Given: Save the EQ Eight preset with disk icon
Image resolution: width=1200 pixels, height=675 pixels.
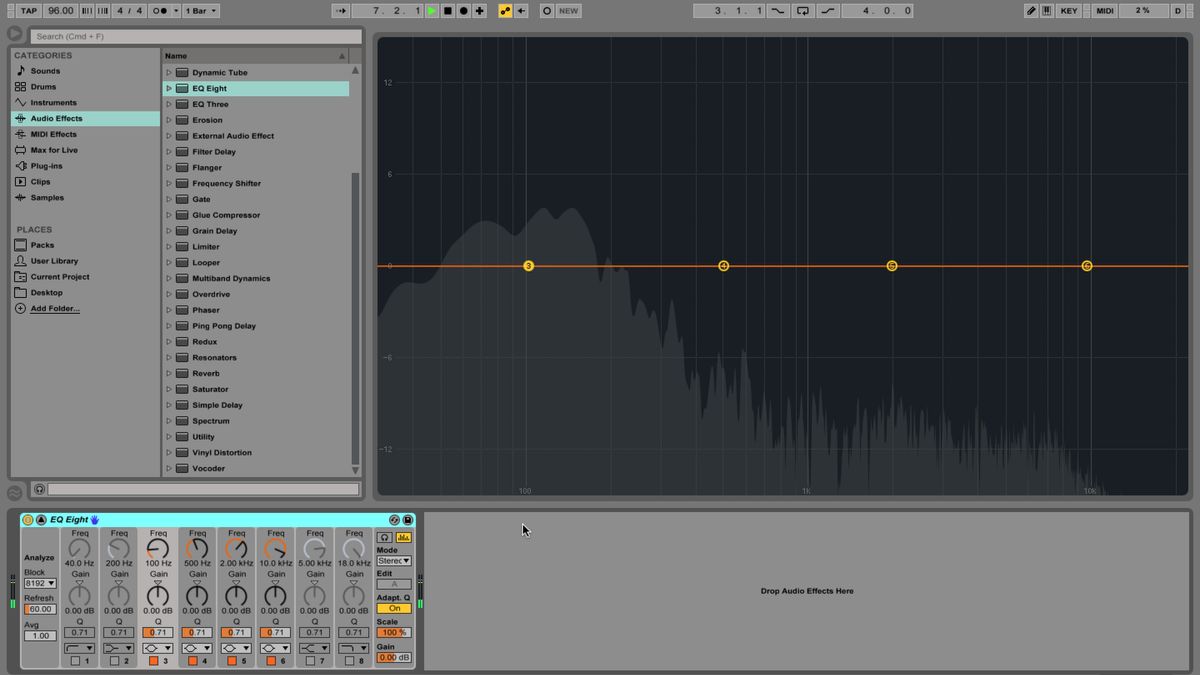Looking at the screenshot, I should (x=408, y=520).
